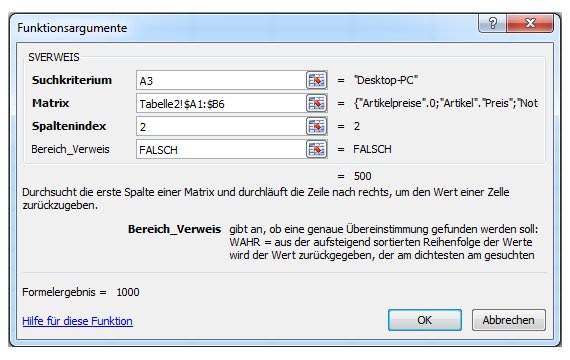Click the Matrix range selector icon

(x=316, y=103)
